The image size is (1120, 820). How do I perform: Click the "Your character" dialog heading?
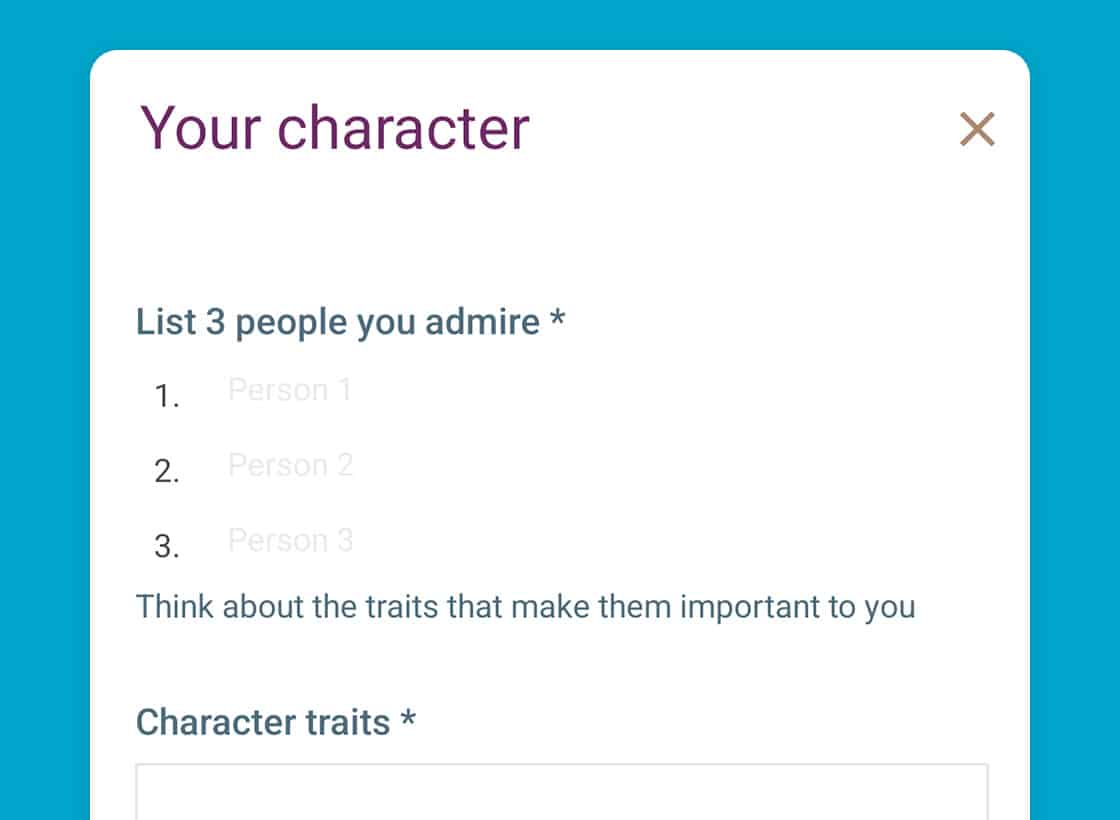335,128
